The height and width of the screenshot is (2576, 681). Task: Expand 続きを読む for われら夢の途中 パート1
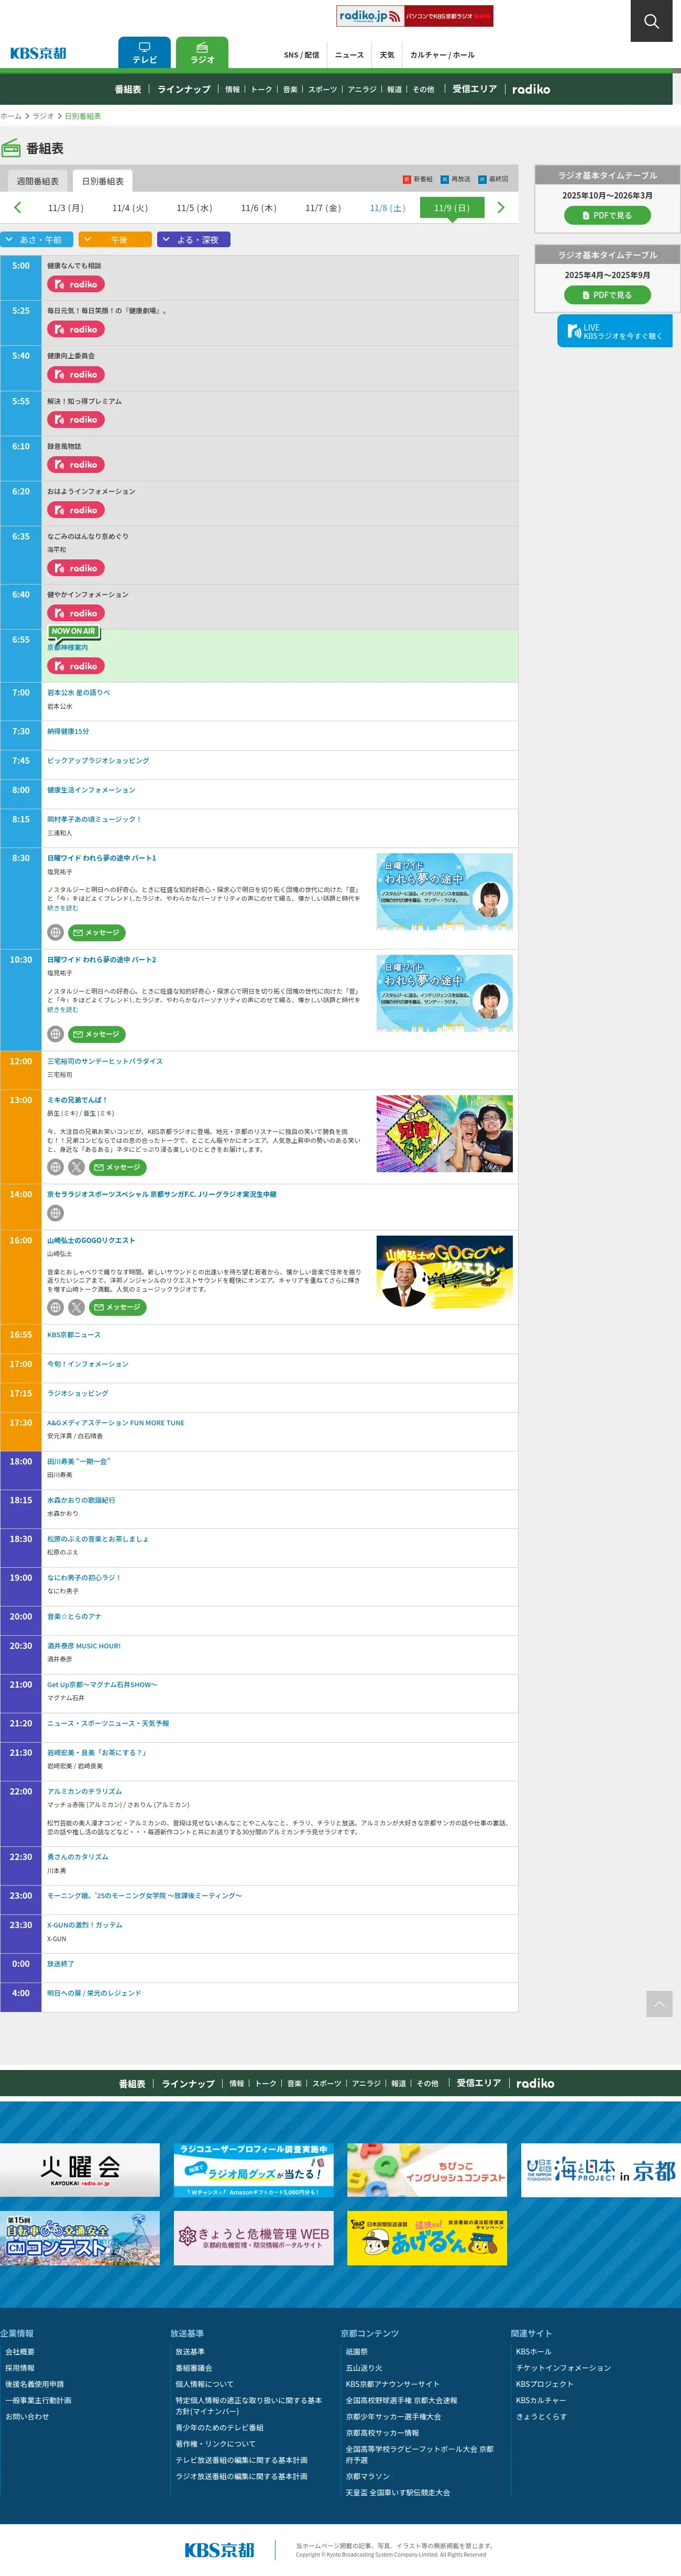click(x=62, y=908)
